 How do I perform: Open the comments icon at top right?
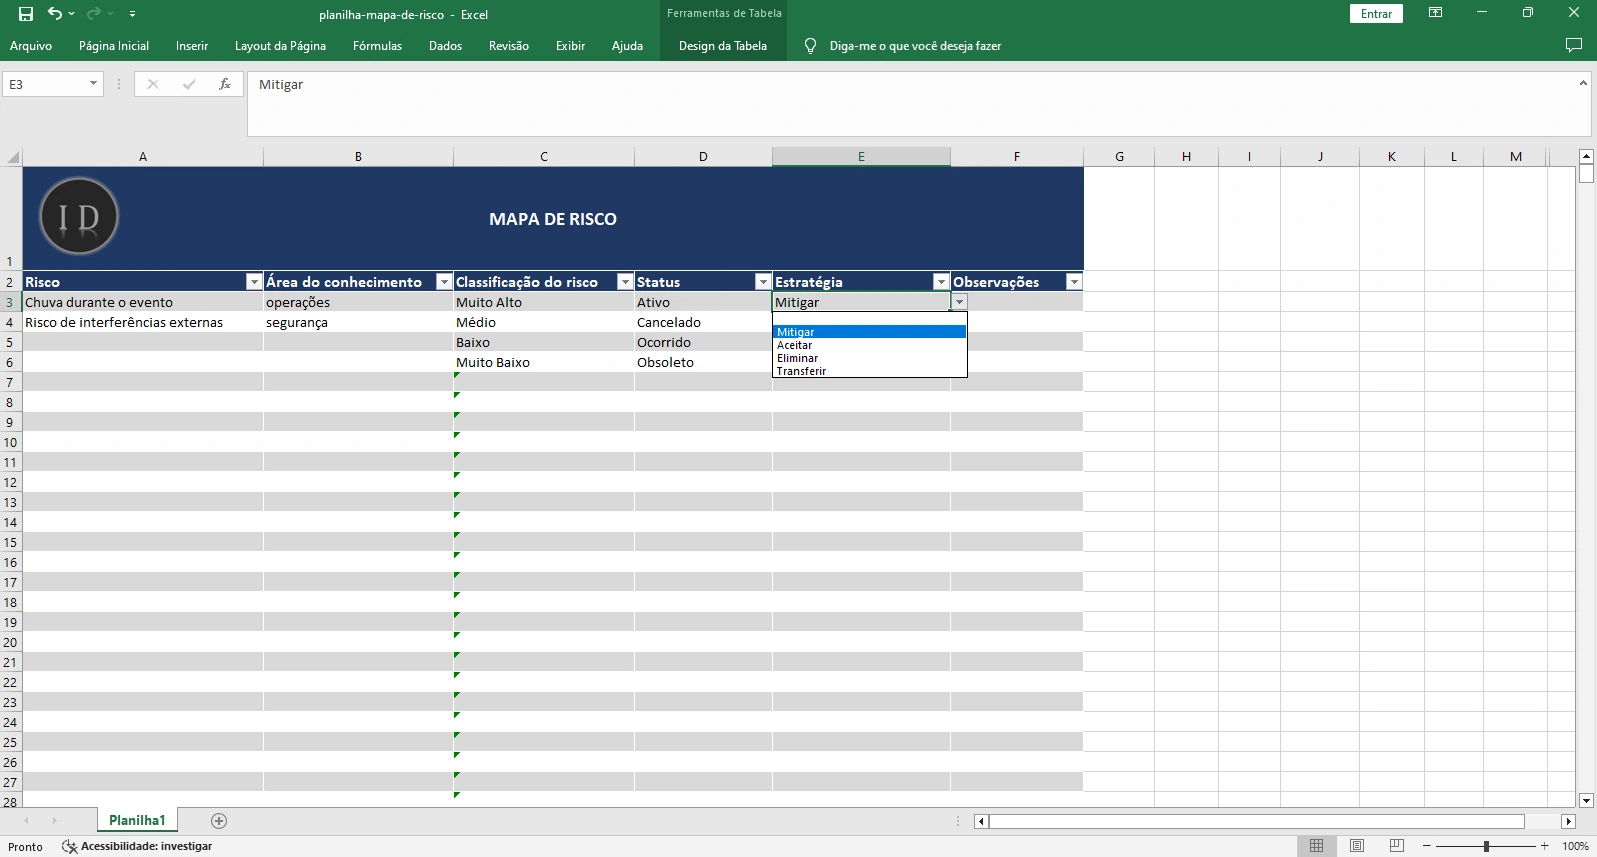pos(1573,46)
